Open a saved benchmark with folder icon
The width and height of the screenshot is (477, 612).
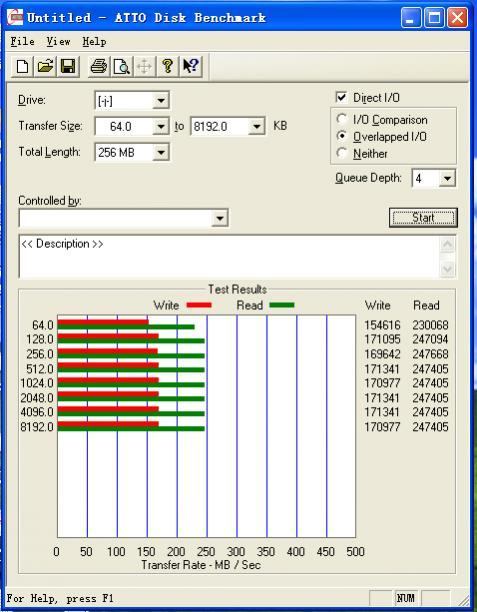coord(45,66)
